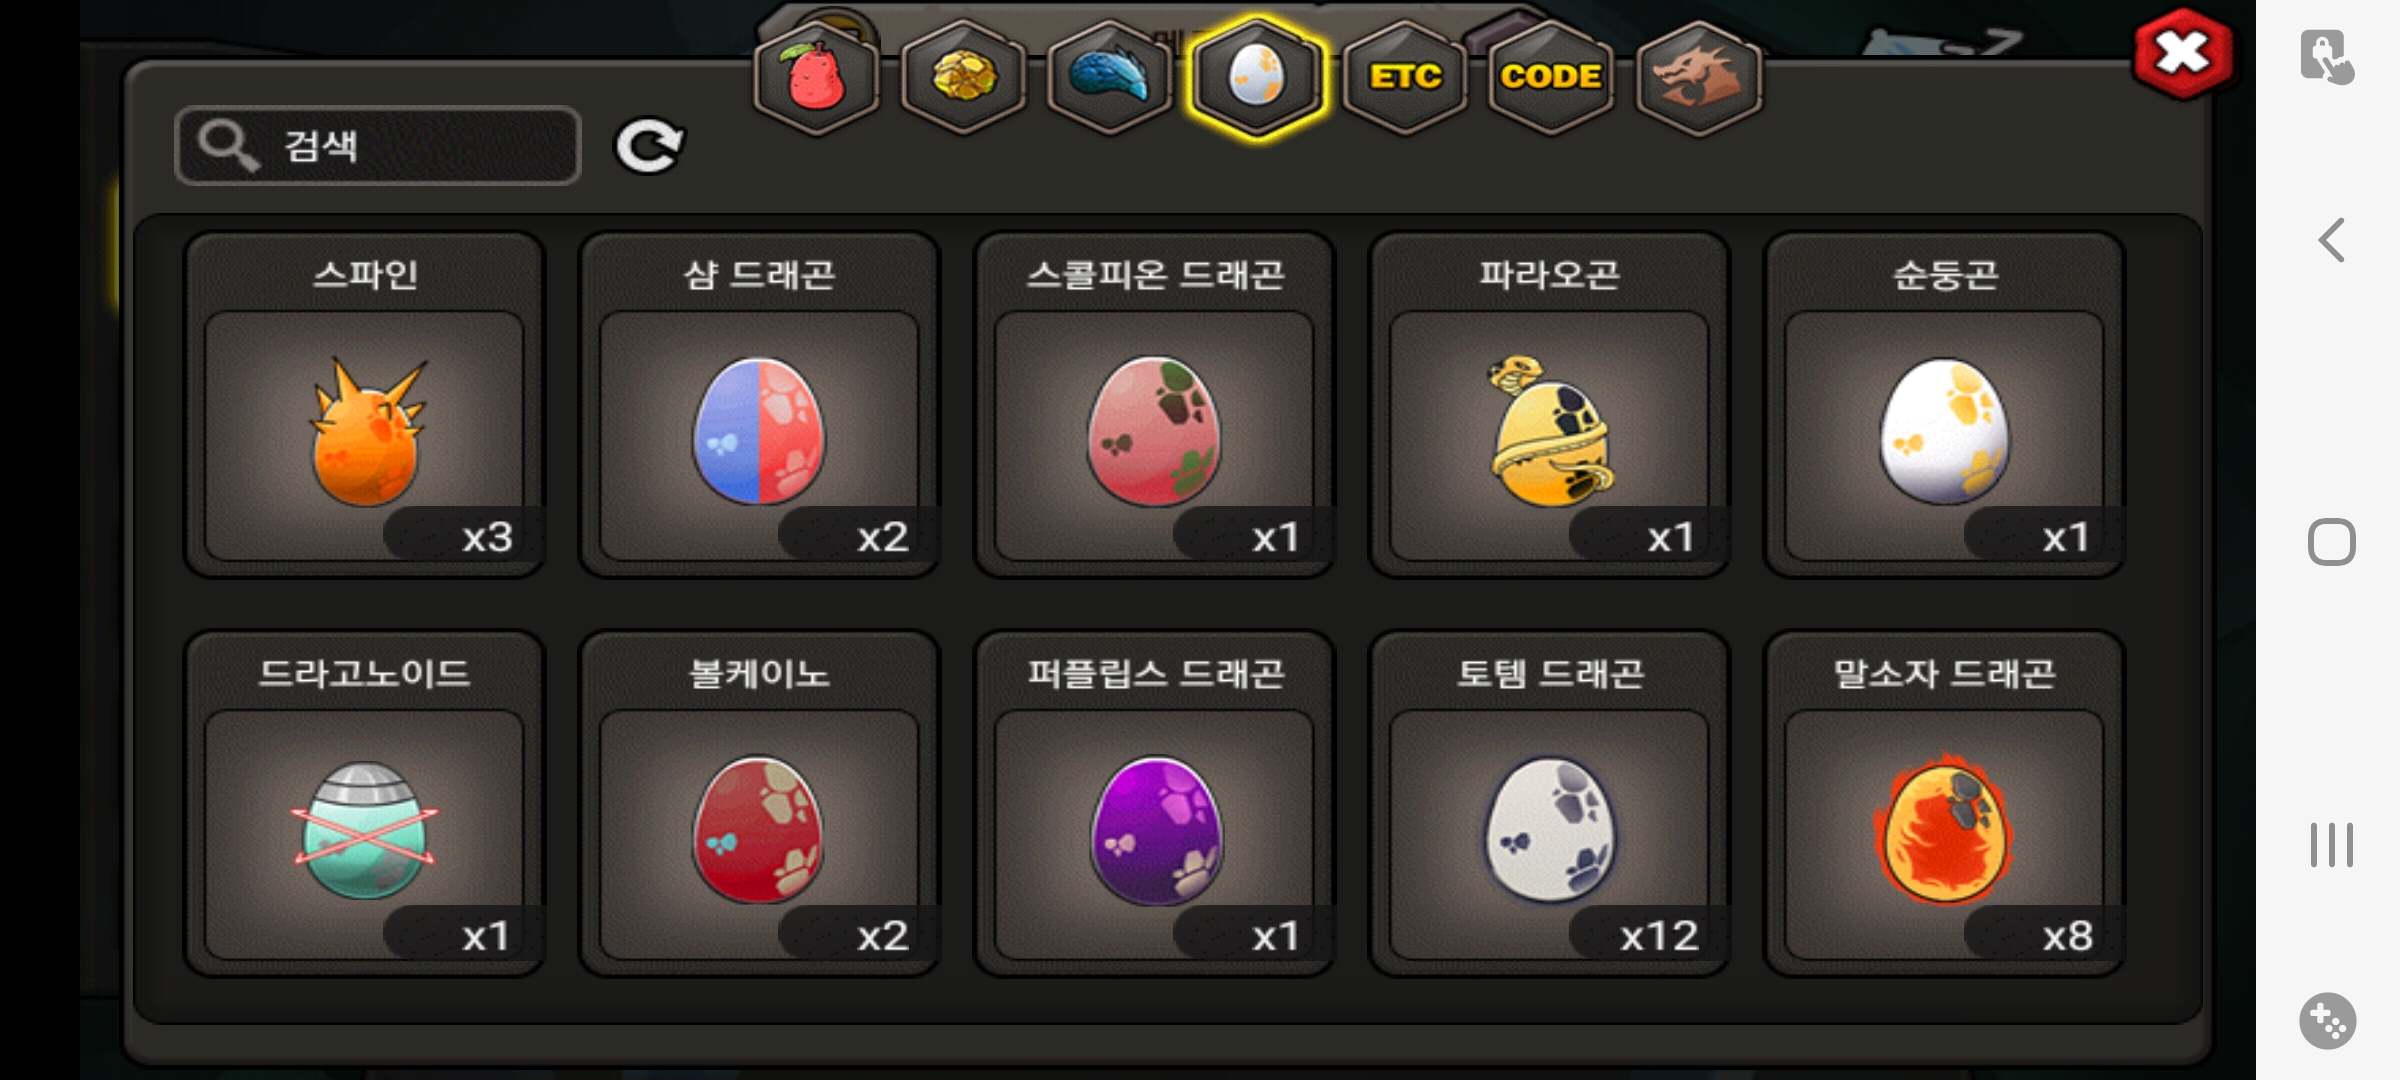The width and height of the screenshot is (2400, 1080).
Task: Open the brown dragon head tab
Action: (1698, 78)
